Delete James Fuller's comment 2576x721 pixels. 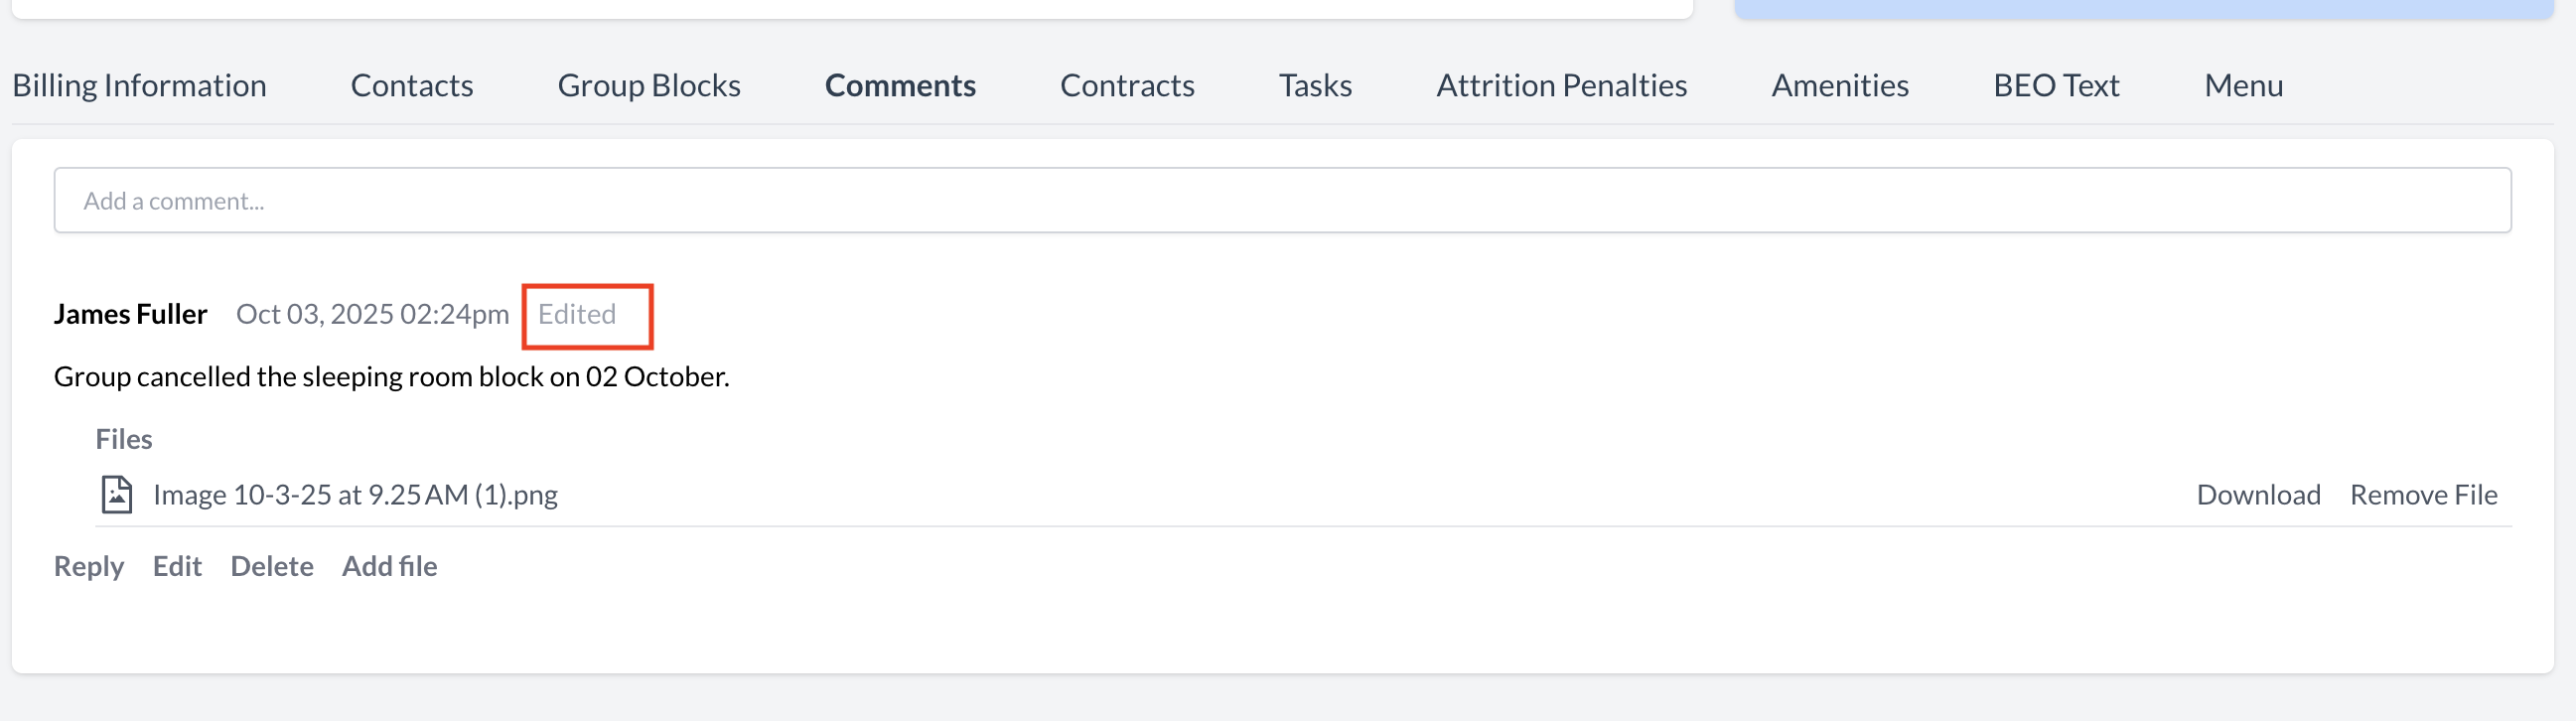[x=272, y=566]
